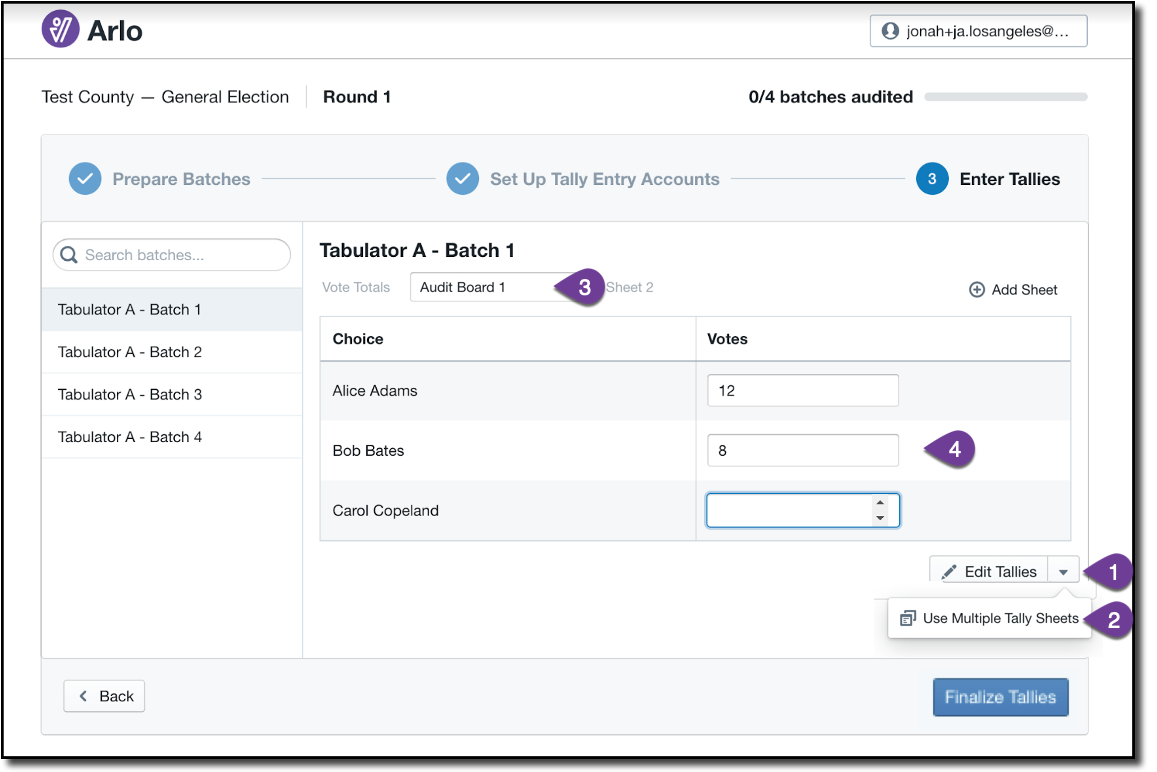This screenshot has height=772, width=1157.
Task: Open the user account dropdown menu
Action: coord(978,31)
